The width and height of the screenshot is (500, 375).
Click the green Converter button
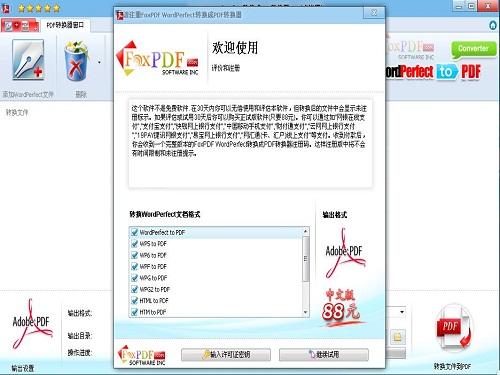pos(473,49)
